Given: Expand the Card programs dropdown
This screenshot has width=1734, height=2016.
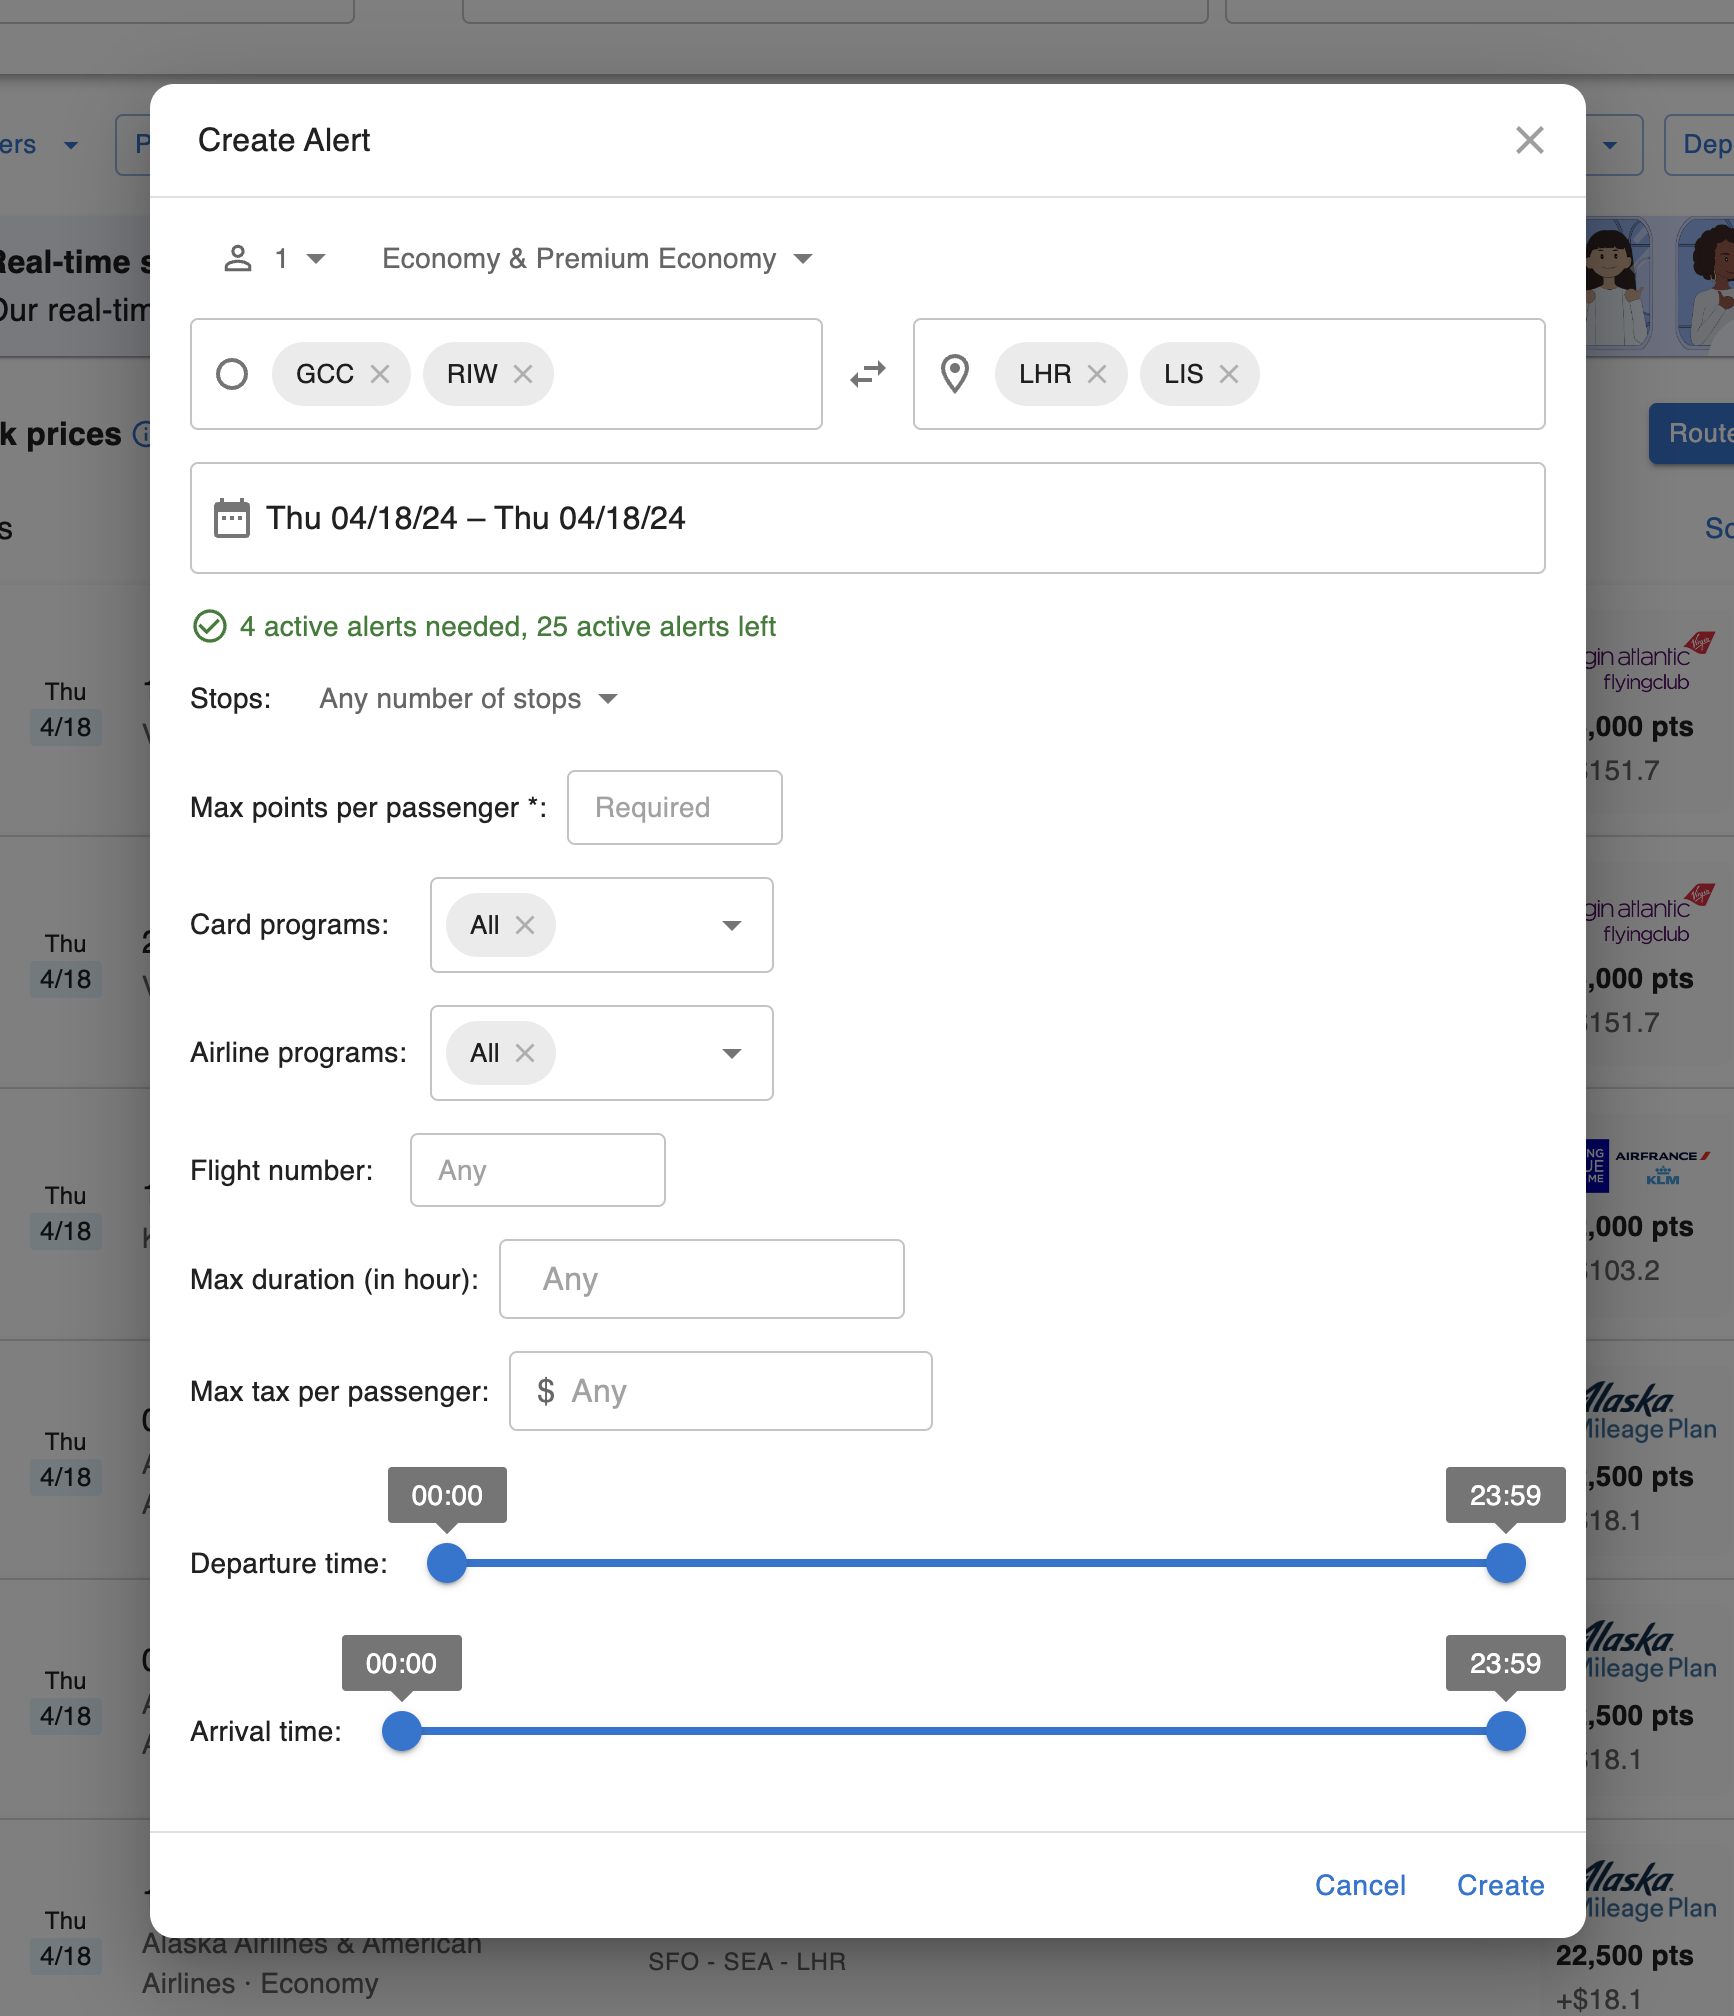Looking at the screenshot, I should click(733, 924).
